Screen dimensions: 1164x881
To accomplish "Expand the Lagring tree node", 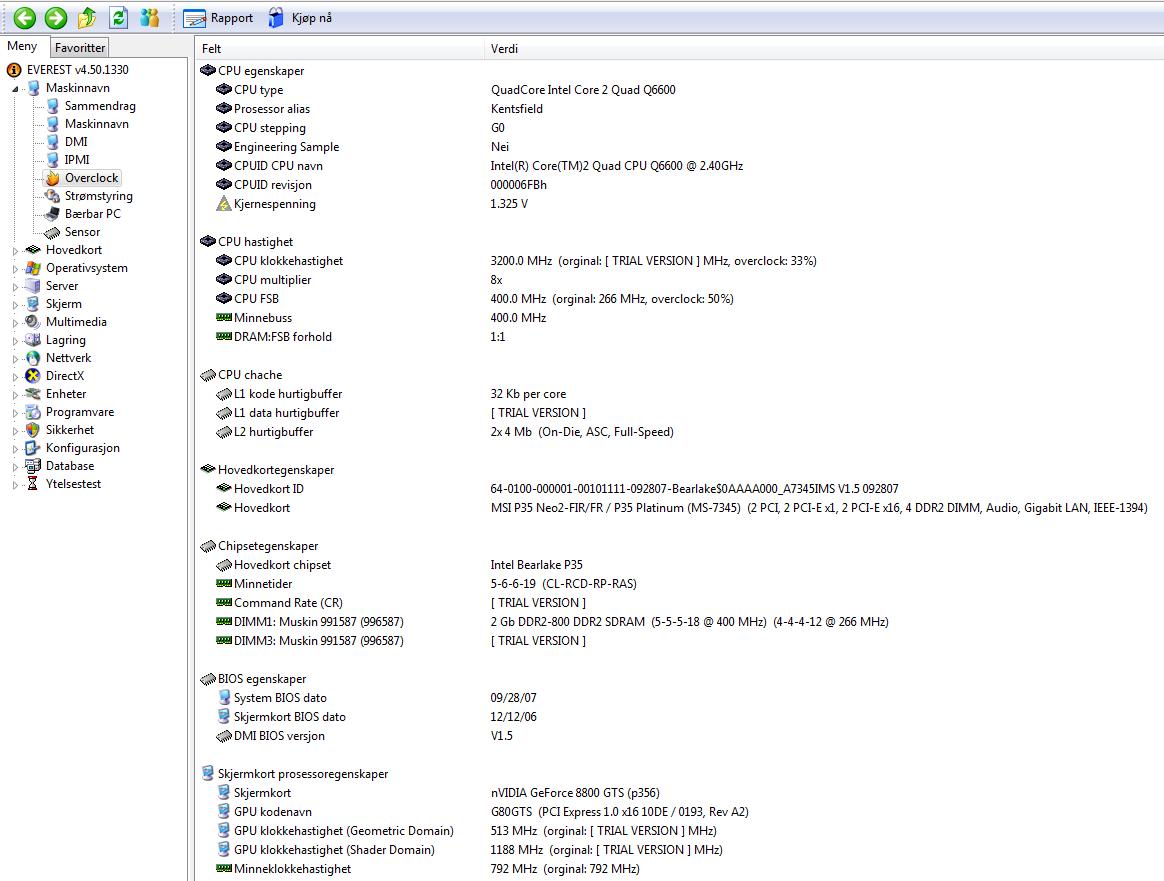I will [x=15, y=341].
